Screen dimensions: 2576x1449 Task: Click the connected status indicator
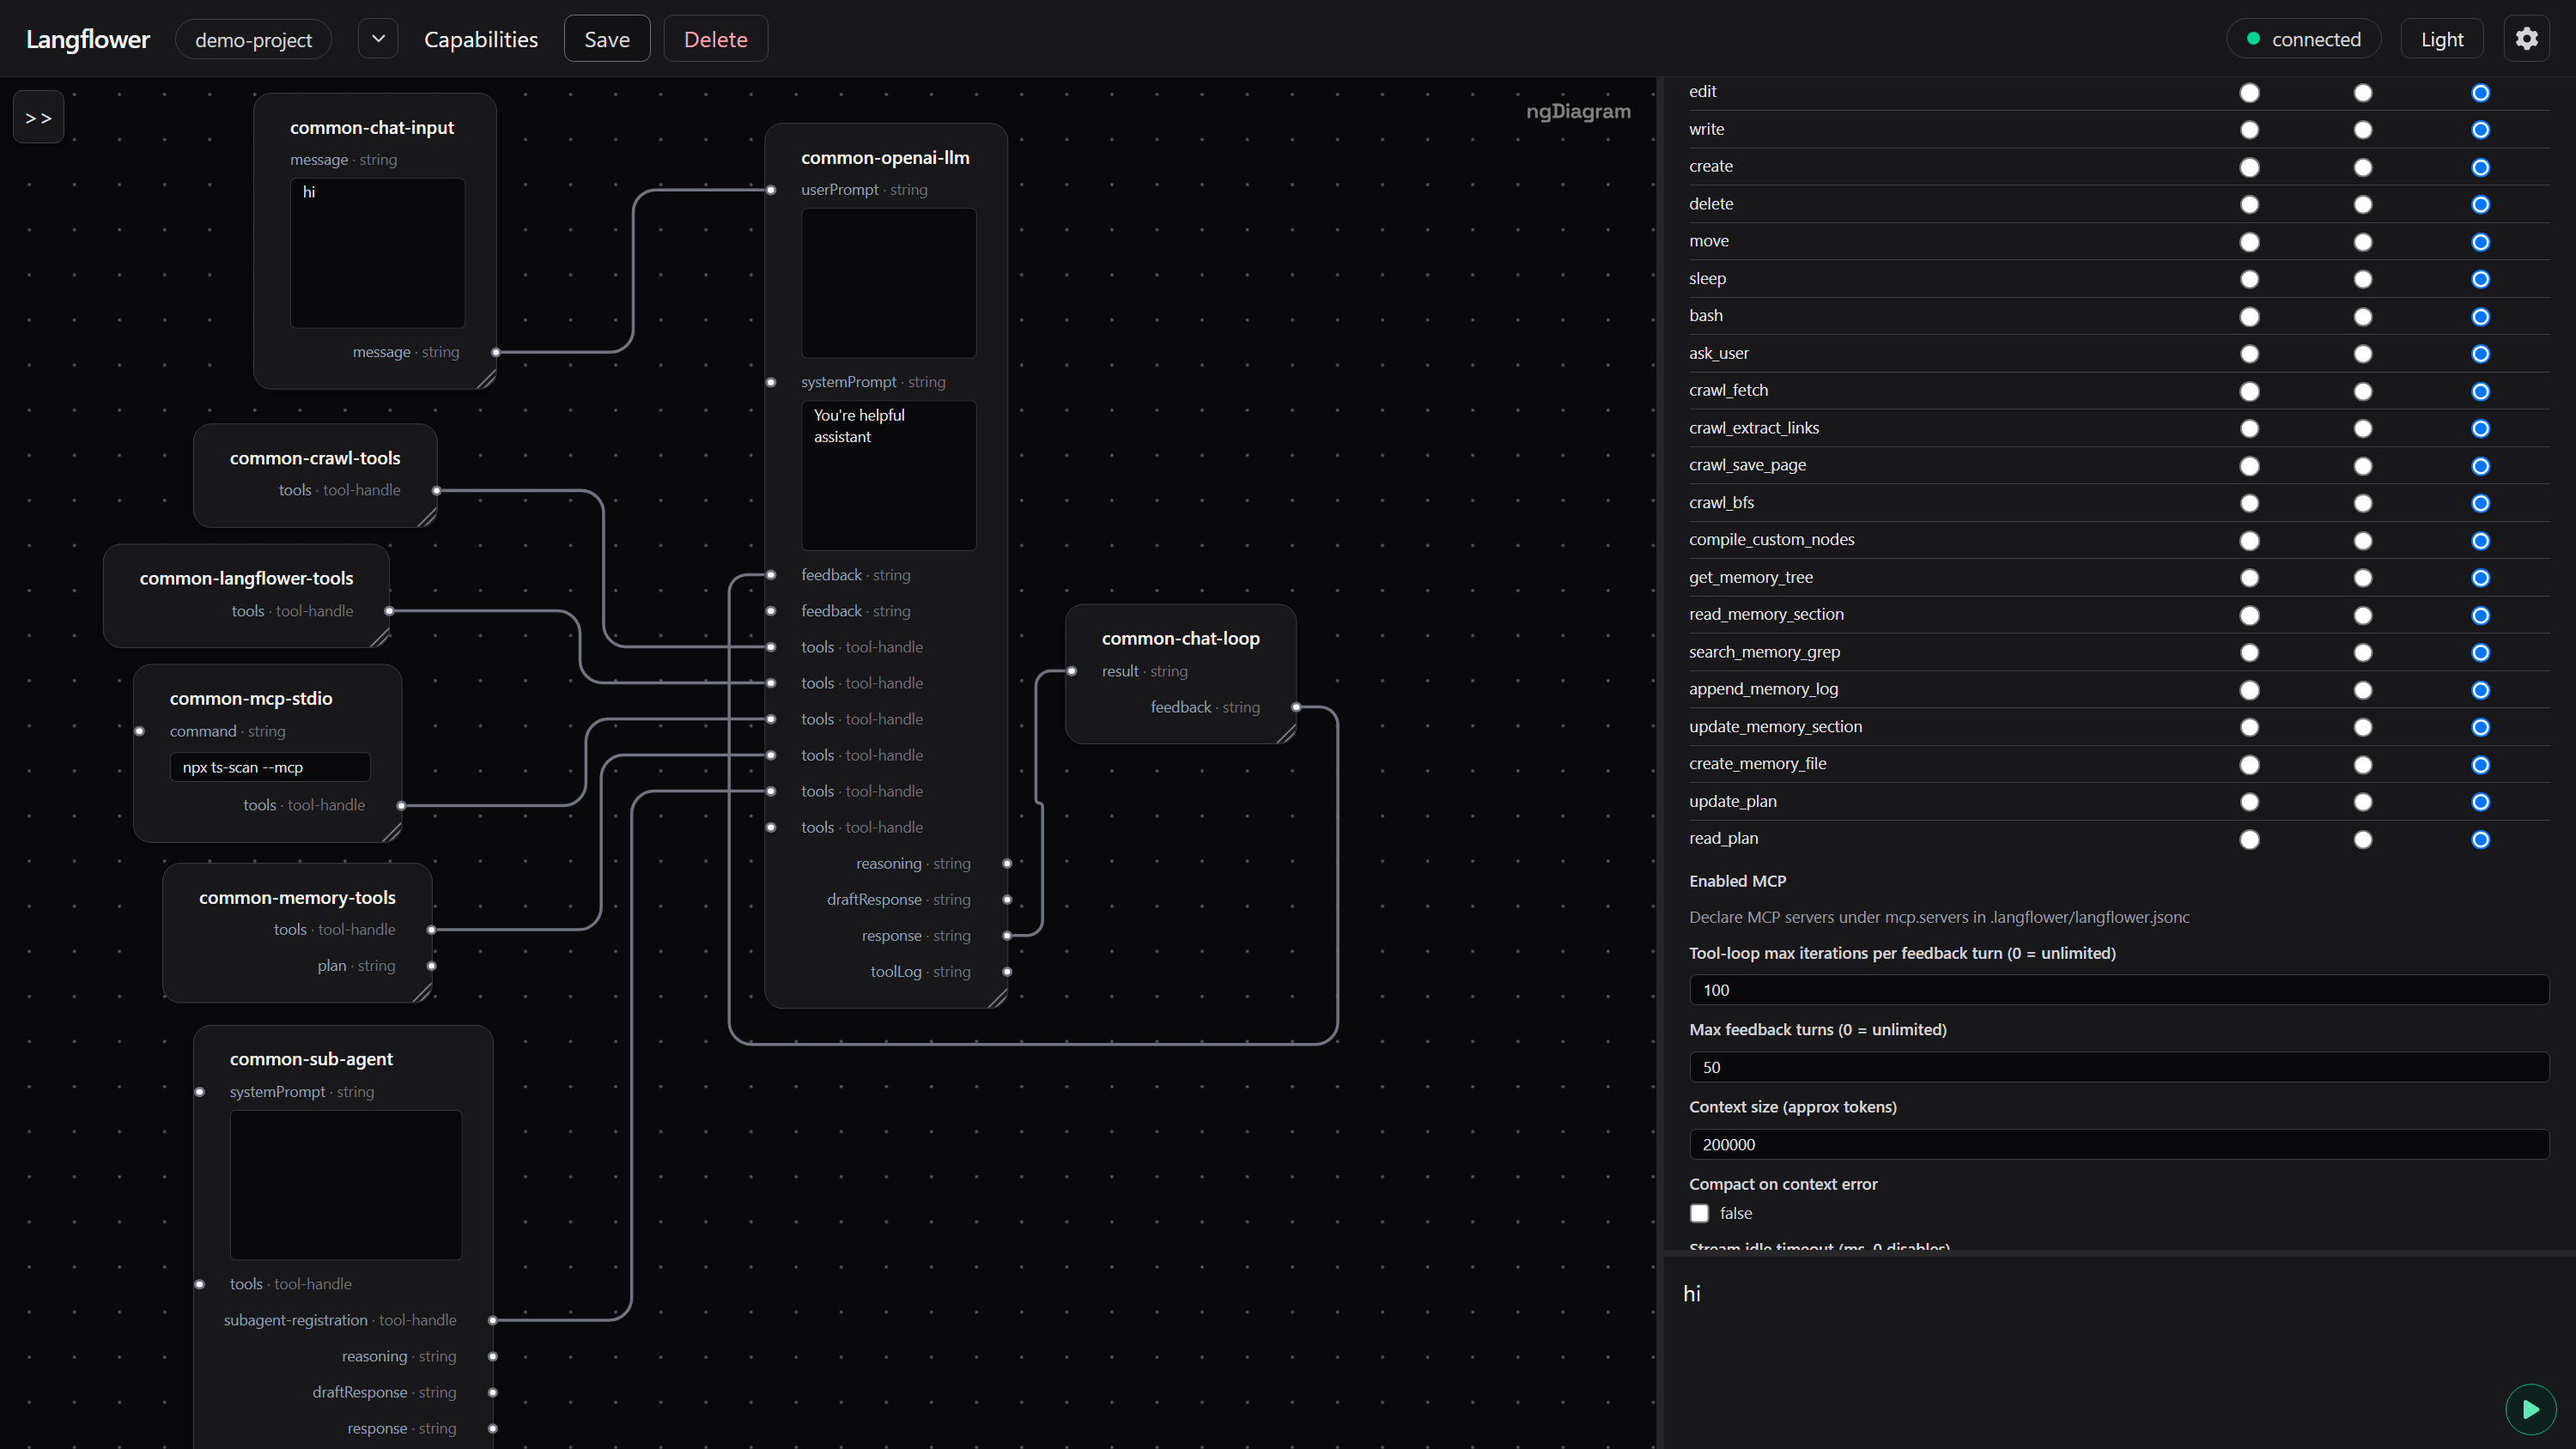pyautogui.click(x=2303, y=39)
